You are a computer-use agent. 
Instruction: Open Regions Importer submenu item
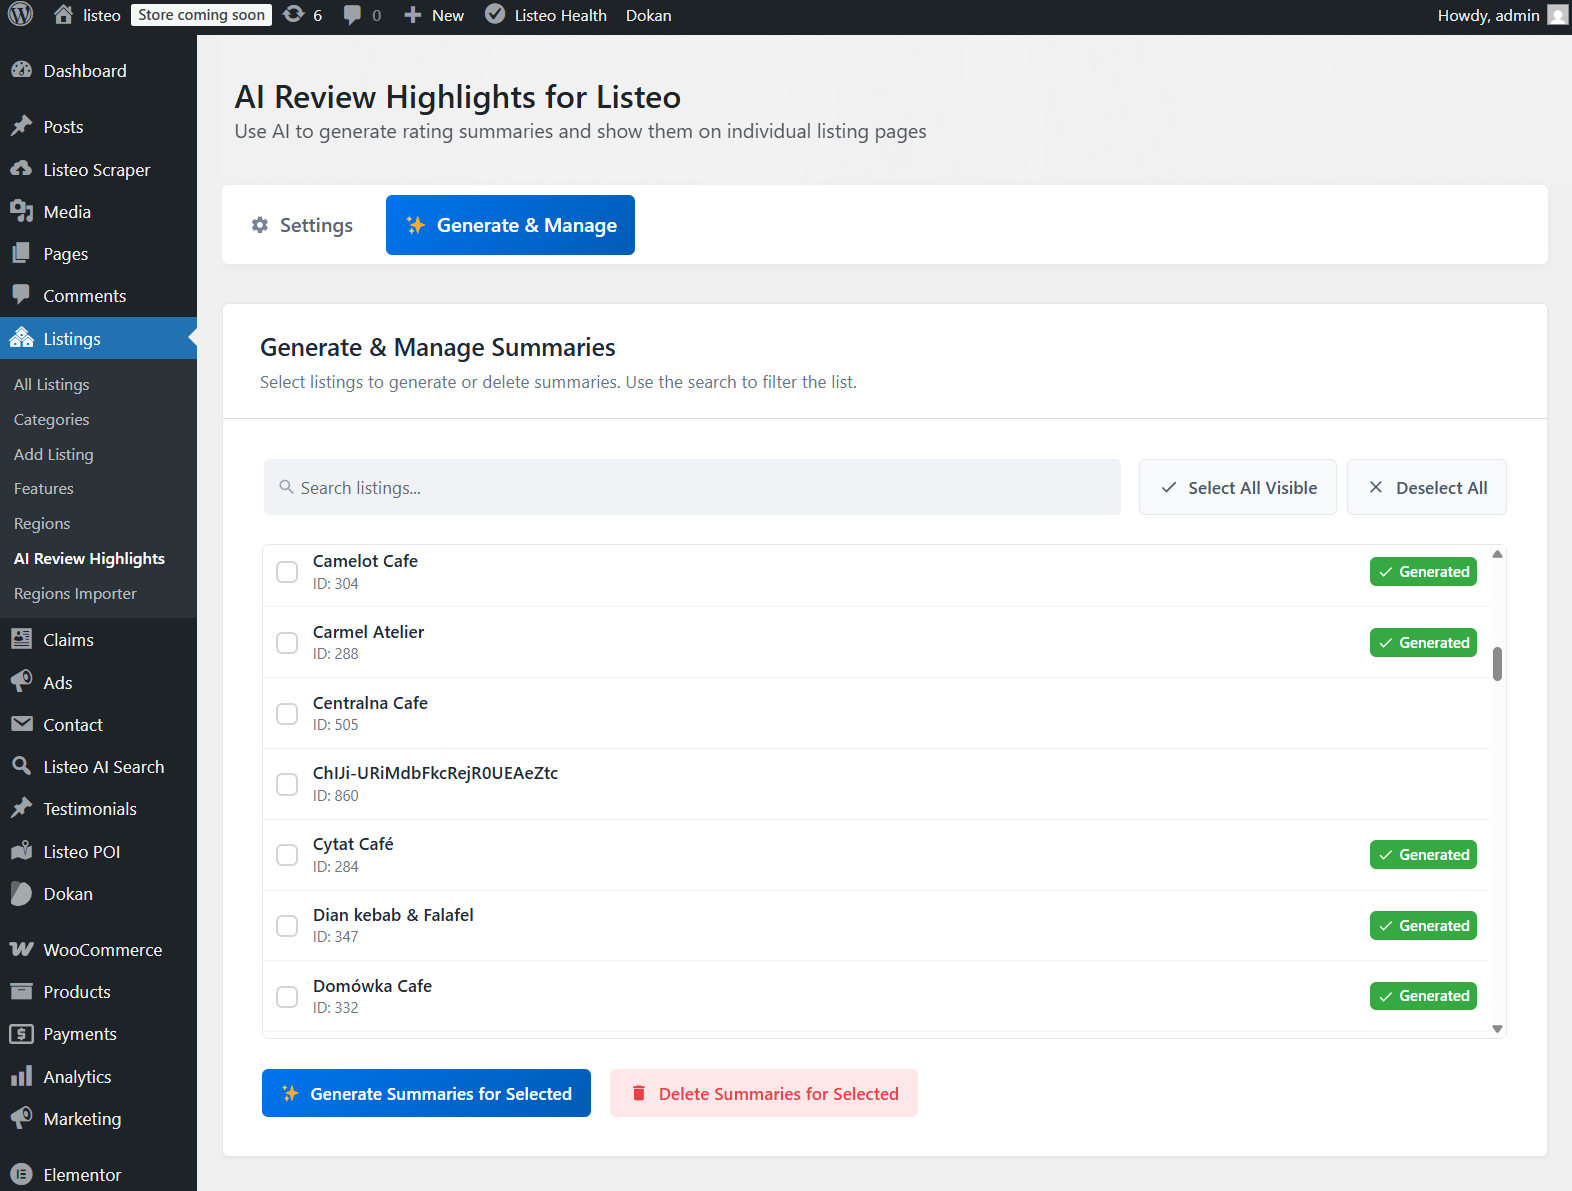(x=75, y=594)
